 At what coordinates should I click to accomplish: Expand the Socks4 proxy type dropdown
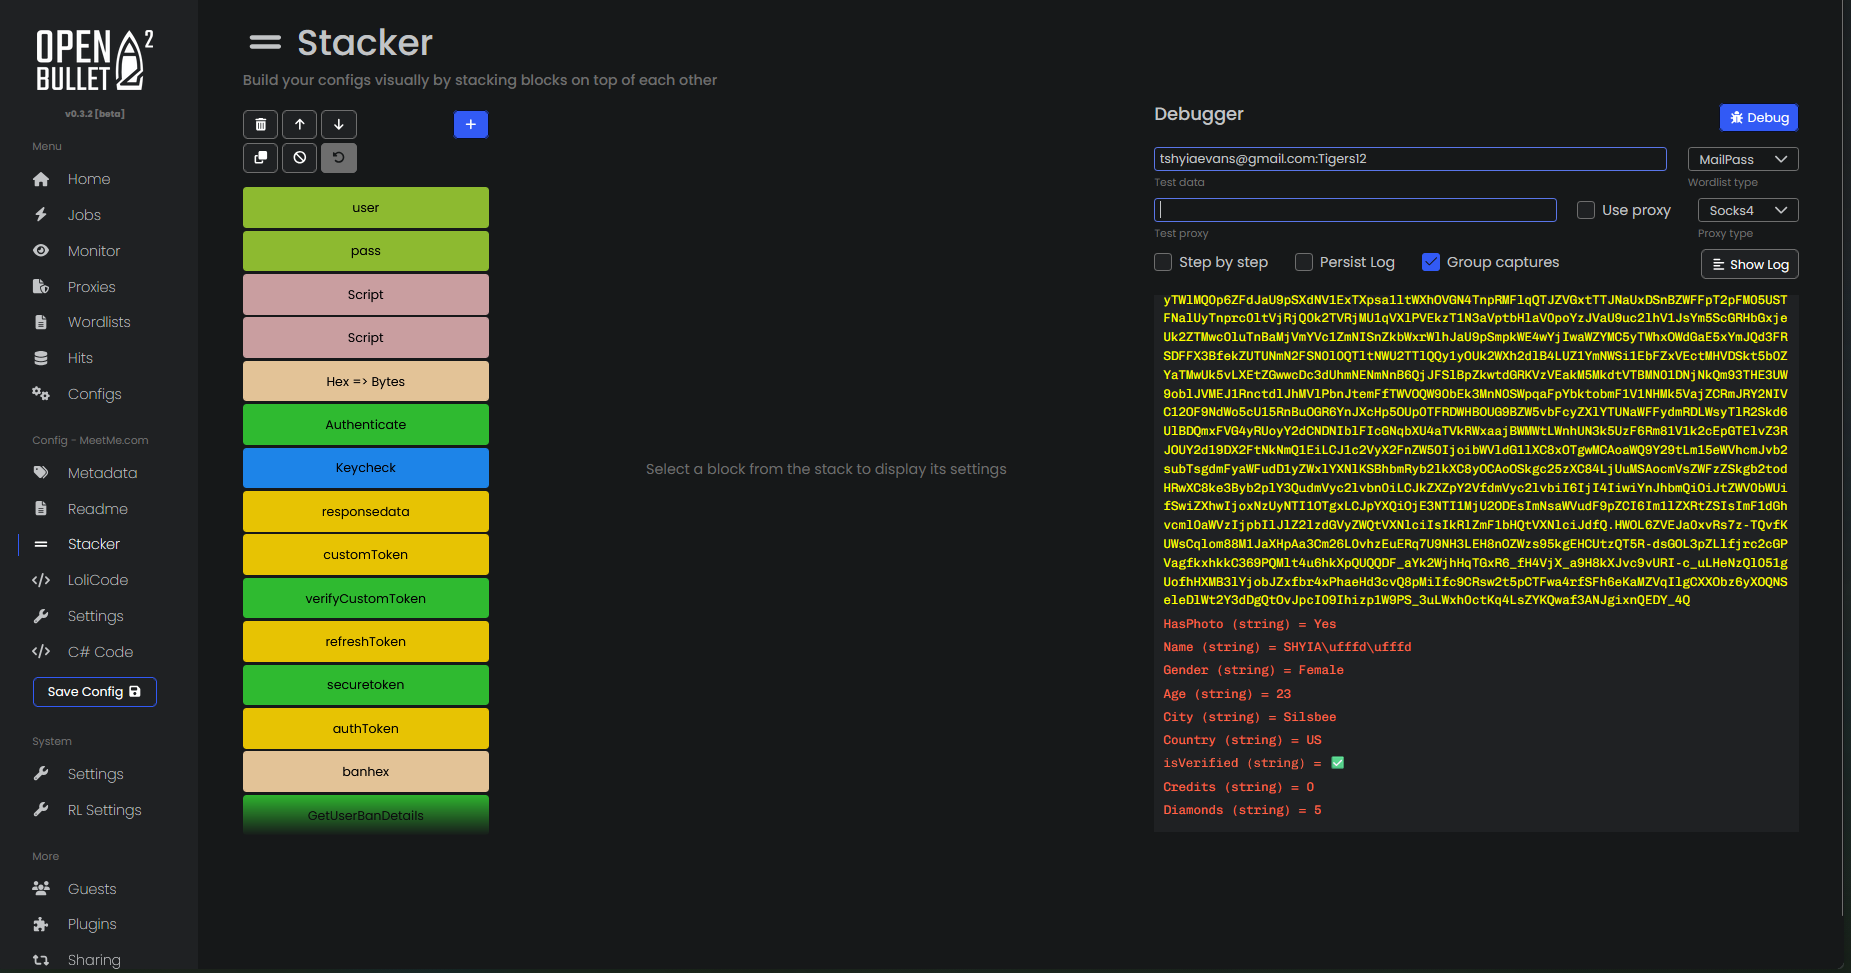(1747, 210)
